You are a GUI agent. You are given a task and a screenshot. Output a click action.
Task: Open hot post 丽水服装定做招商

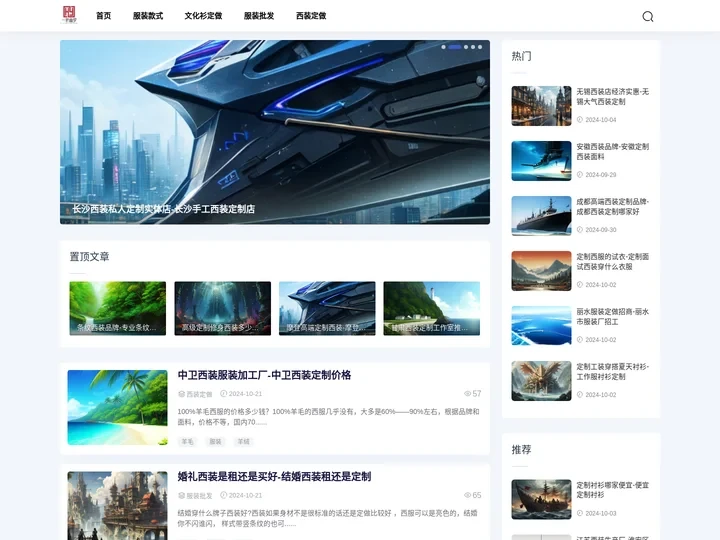[x=613, y=317]
